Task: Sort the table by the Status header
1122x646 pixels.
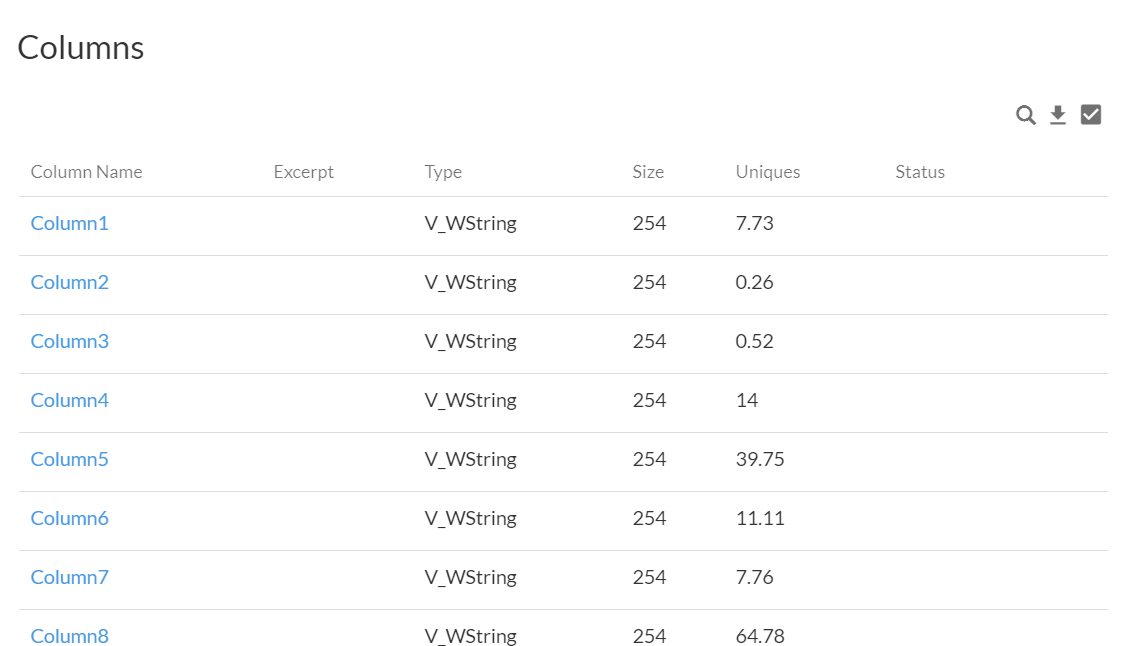Action: tap(919, 171)
